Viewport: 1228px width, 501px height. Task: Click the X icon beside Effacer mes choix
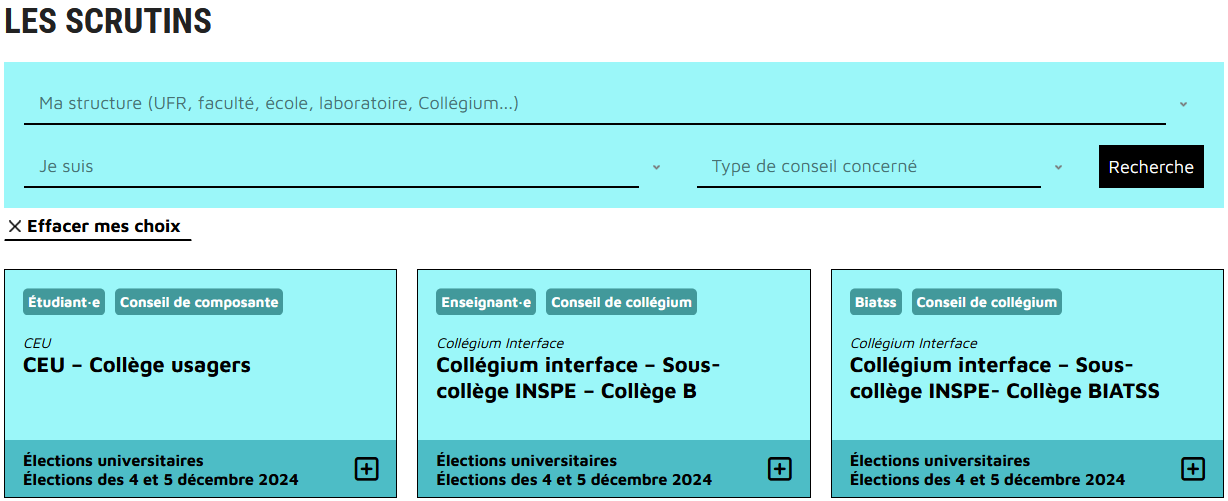pyautogui.click(x=15, y=227)
